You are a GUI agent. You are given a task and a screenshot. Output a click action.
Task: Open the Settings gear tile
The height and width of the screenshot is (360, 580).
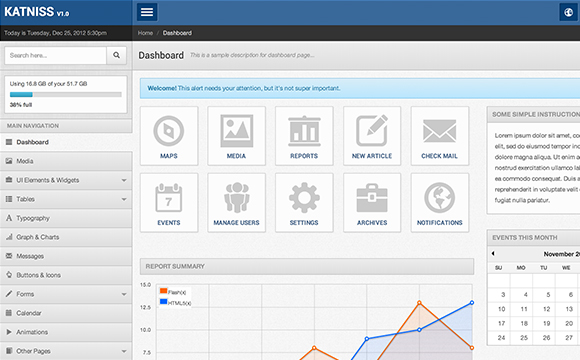pyautogui.click(x=304, y=203)
